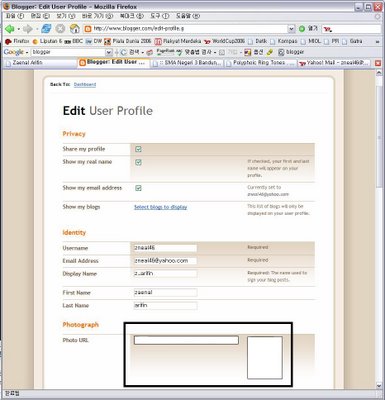Screen dimensions: 385x400
Task: Click the Stop loading icon
Action: [60, 29]
